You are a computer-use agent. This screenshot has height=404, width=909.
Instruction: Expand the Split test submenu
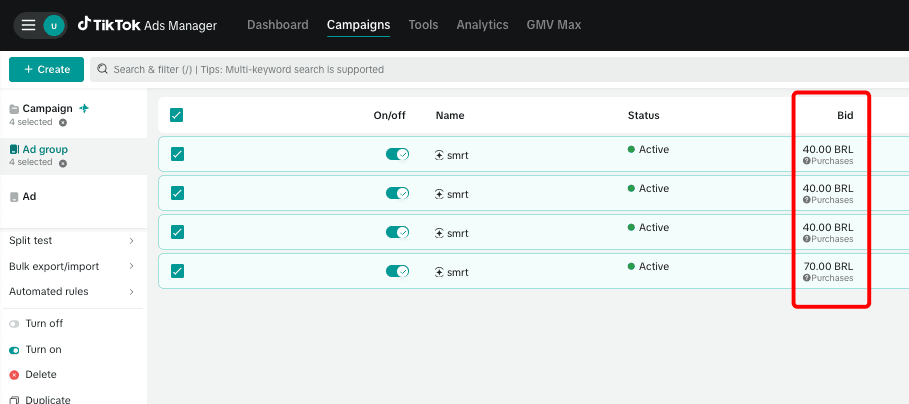tap(131, 241)
